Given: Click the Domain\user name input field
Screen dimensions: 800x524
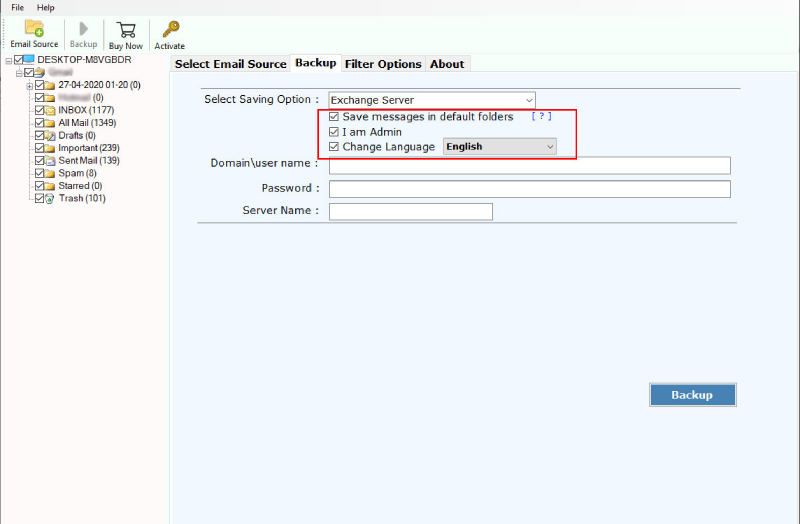Looking at the screenshot, I should [530, 165].
